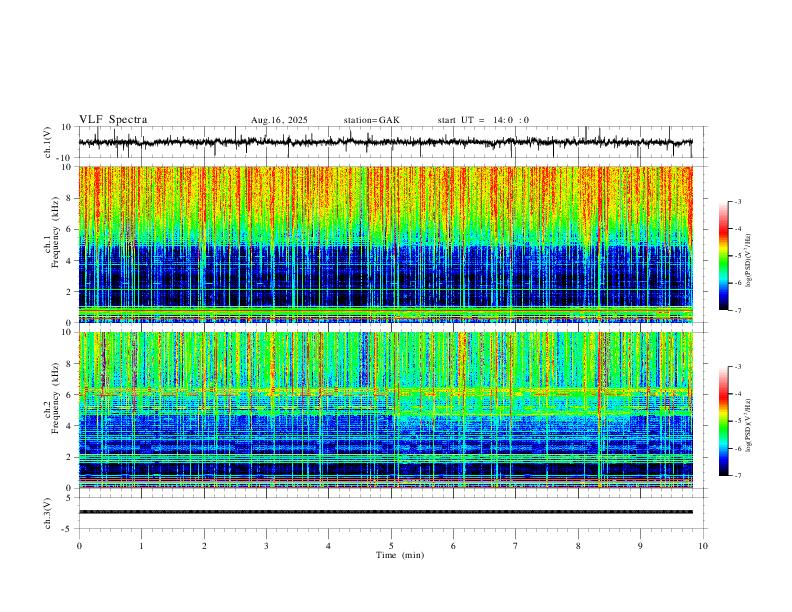Click the ch.2 spectrogram color scale bar
The height and width of the screenshot is (612, 792).
tap(723, 421)
